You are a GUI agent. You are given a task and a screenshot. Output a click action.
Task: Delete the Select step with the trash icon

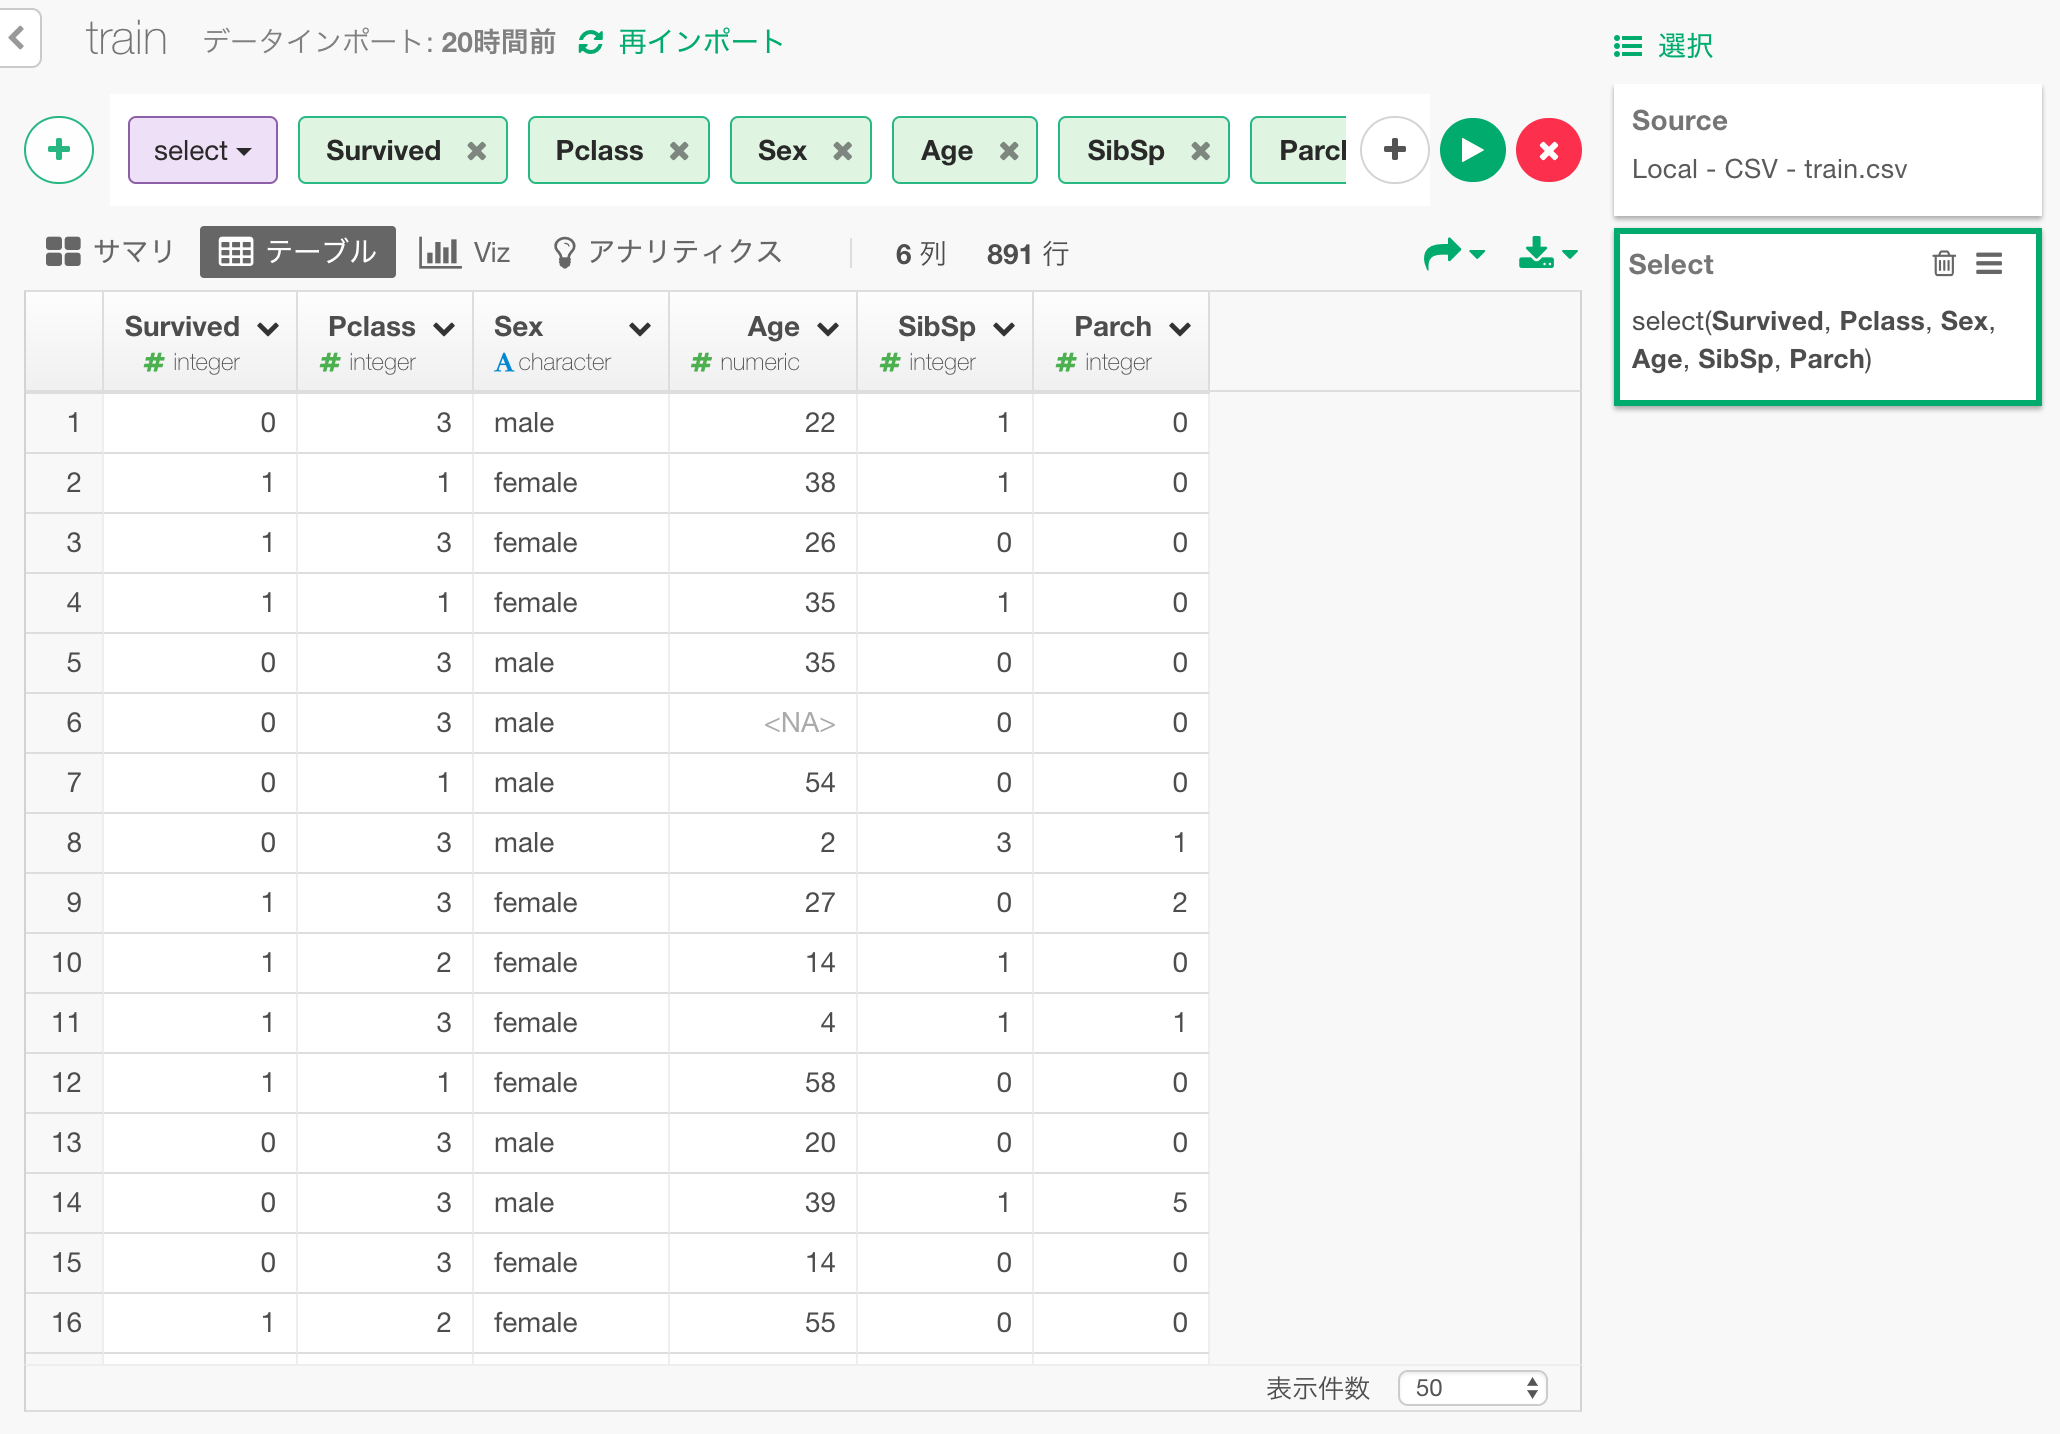click(x=1943, y=263)
